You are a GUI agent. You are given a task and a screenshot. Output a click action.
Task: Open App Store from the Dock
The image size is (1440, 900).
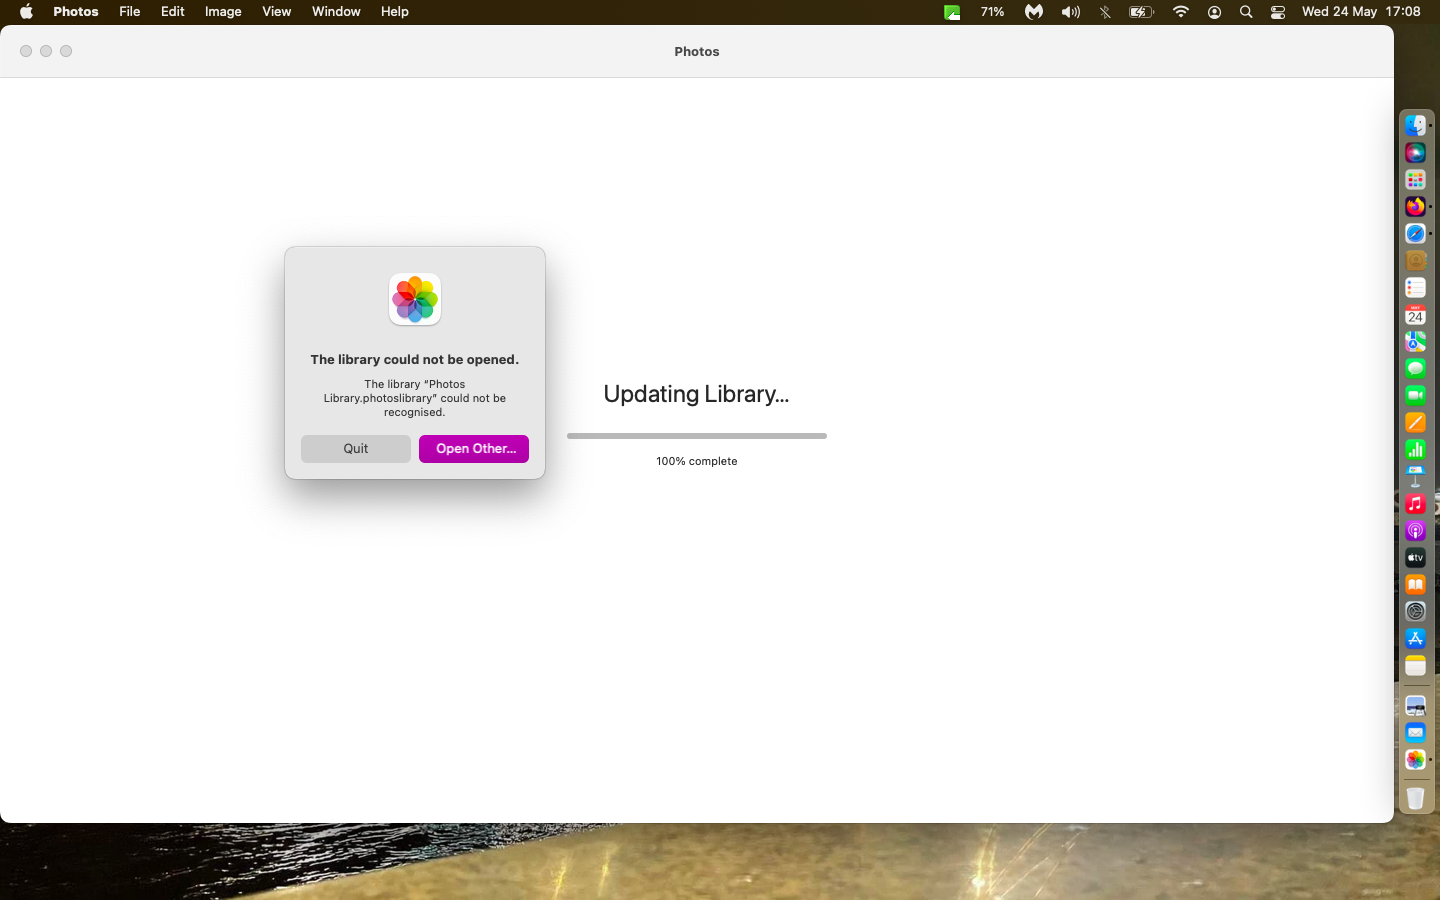pos(1415,638)
